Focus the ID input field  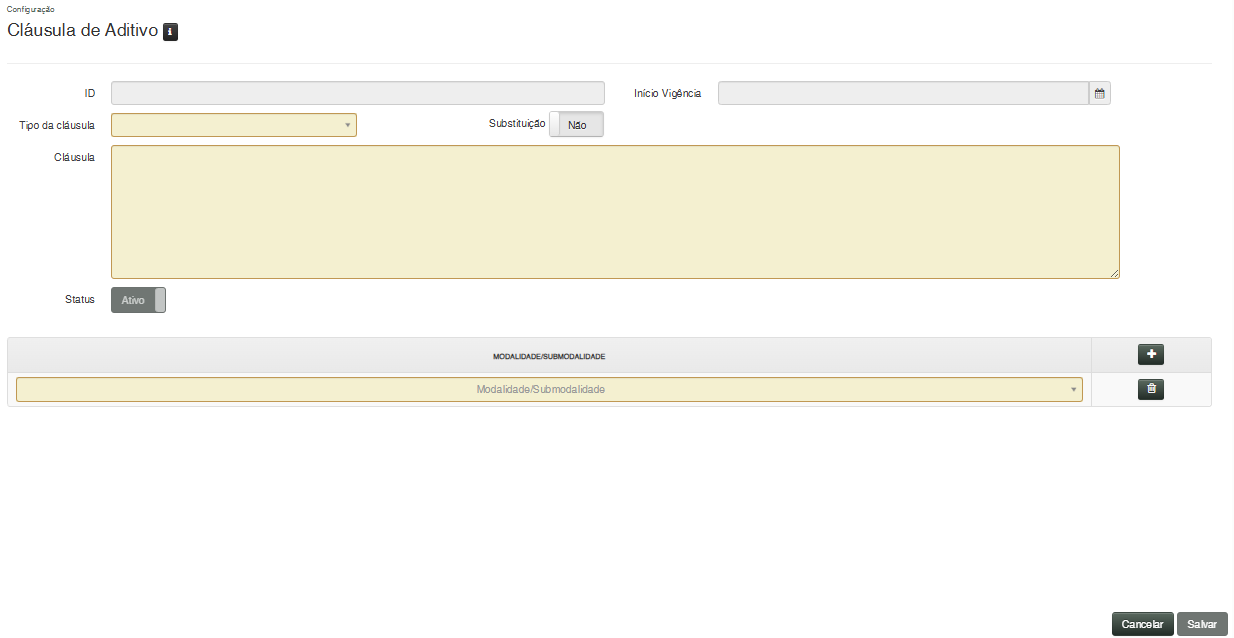(358, 93)
